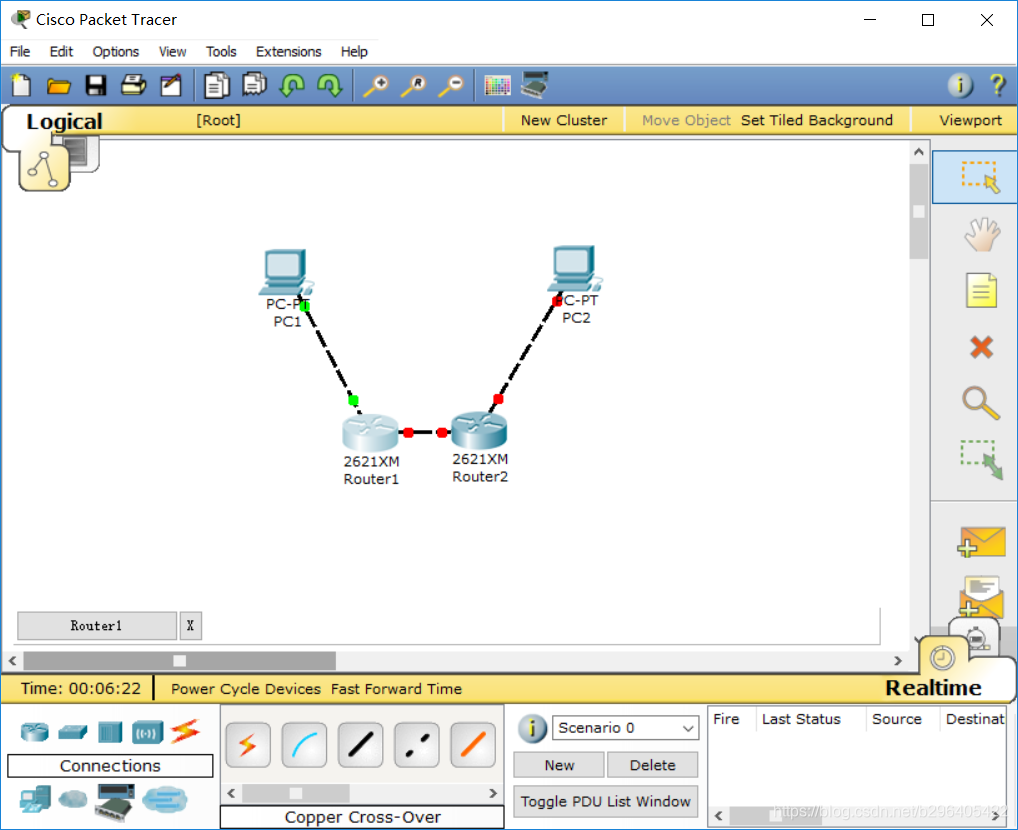This screenshot has width=1018, height=830.
Task: Click the Toggle PDU List Window button
Action: pos(605,801)
